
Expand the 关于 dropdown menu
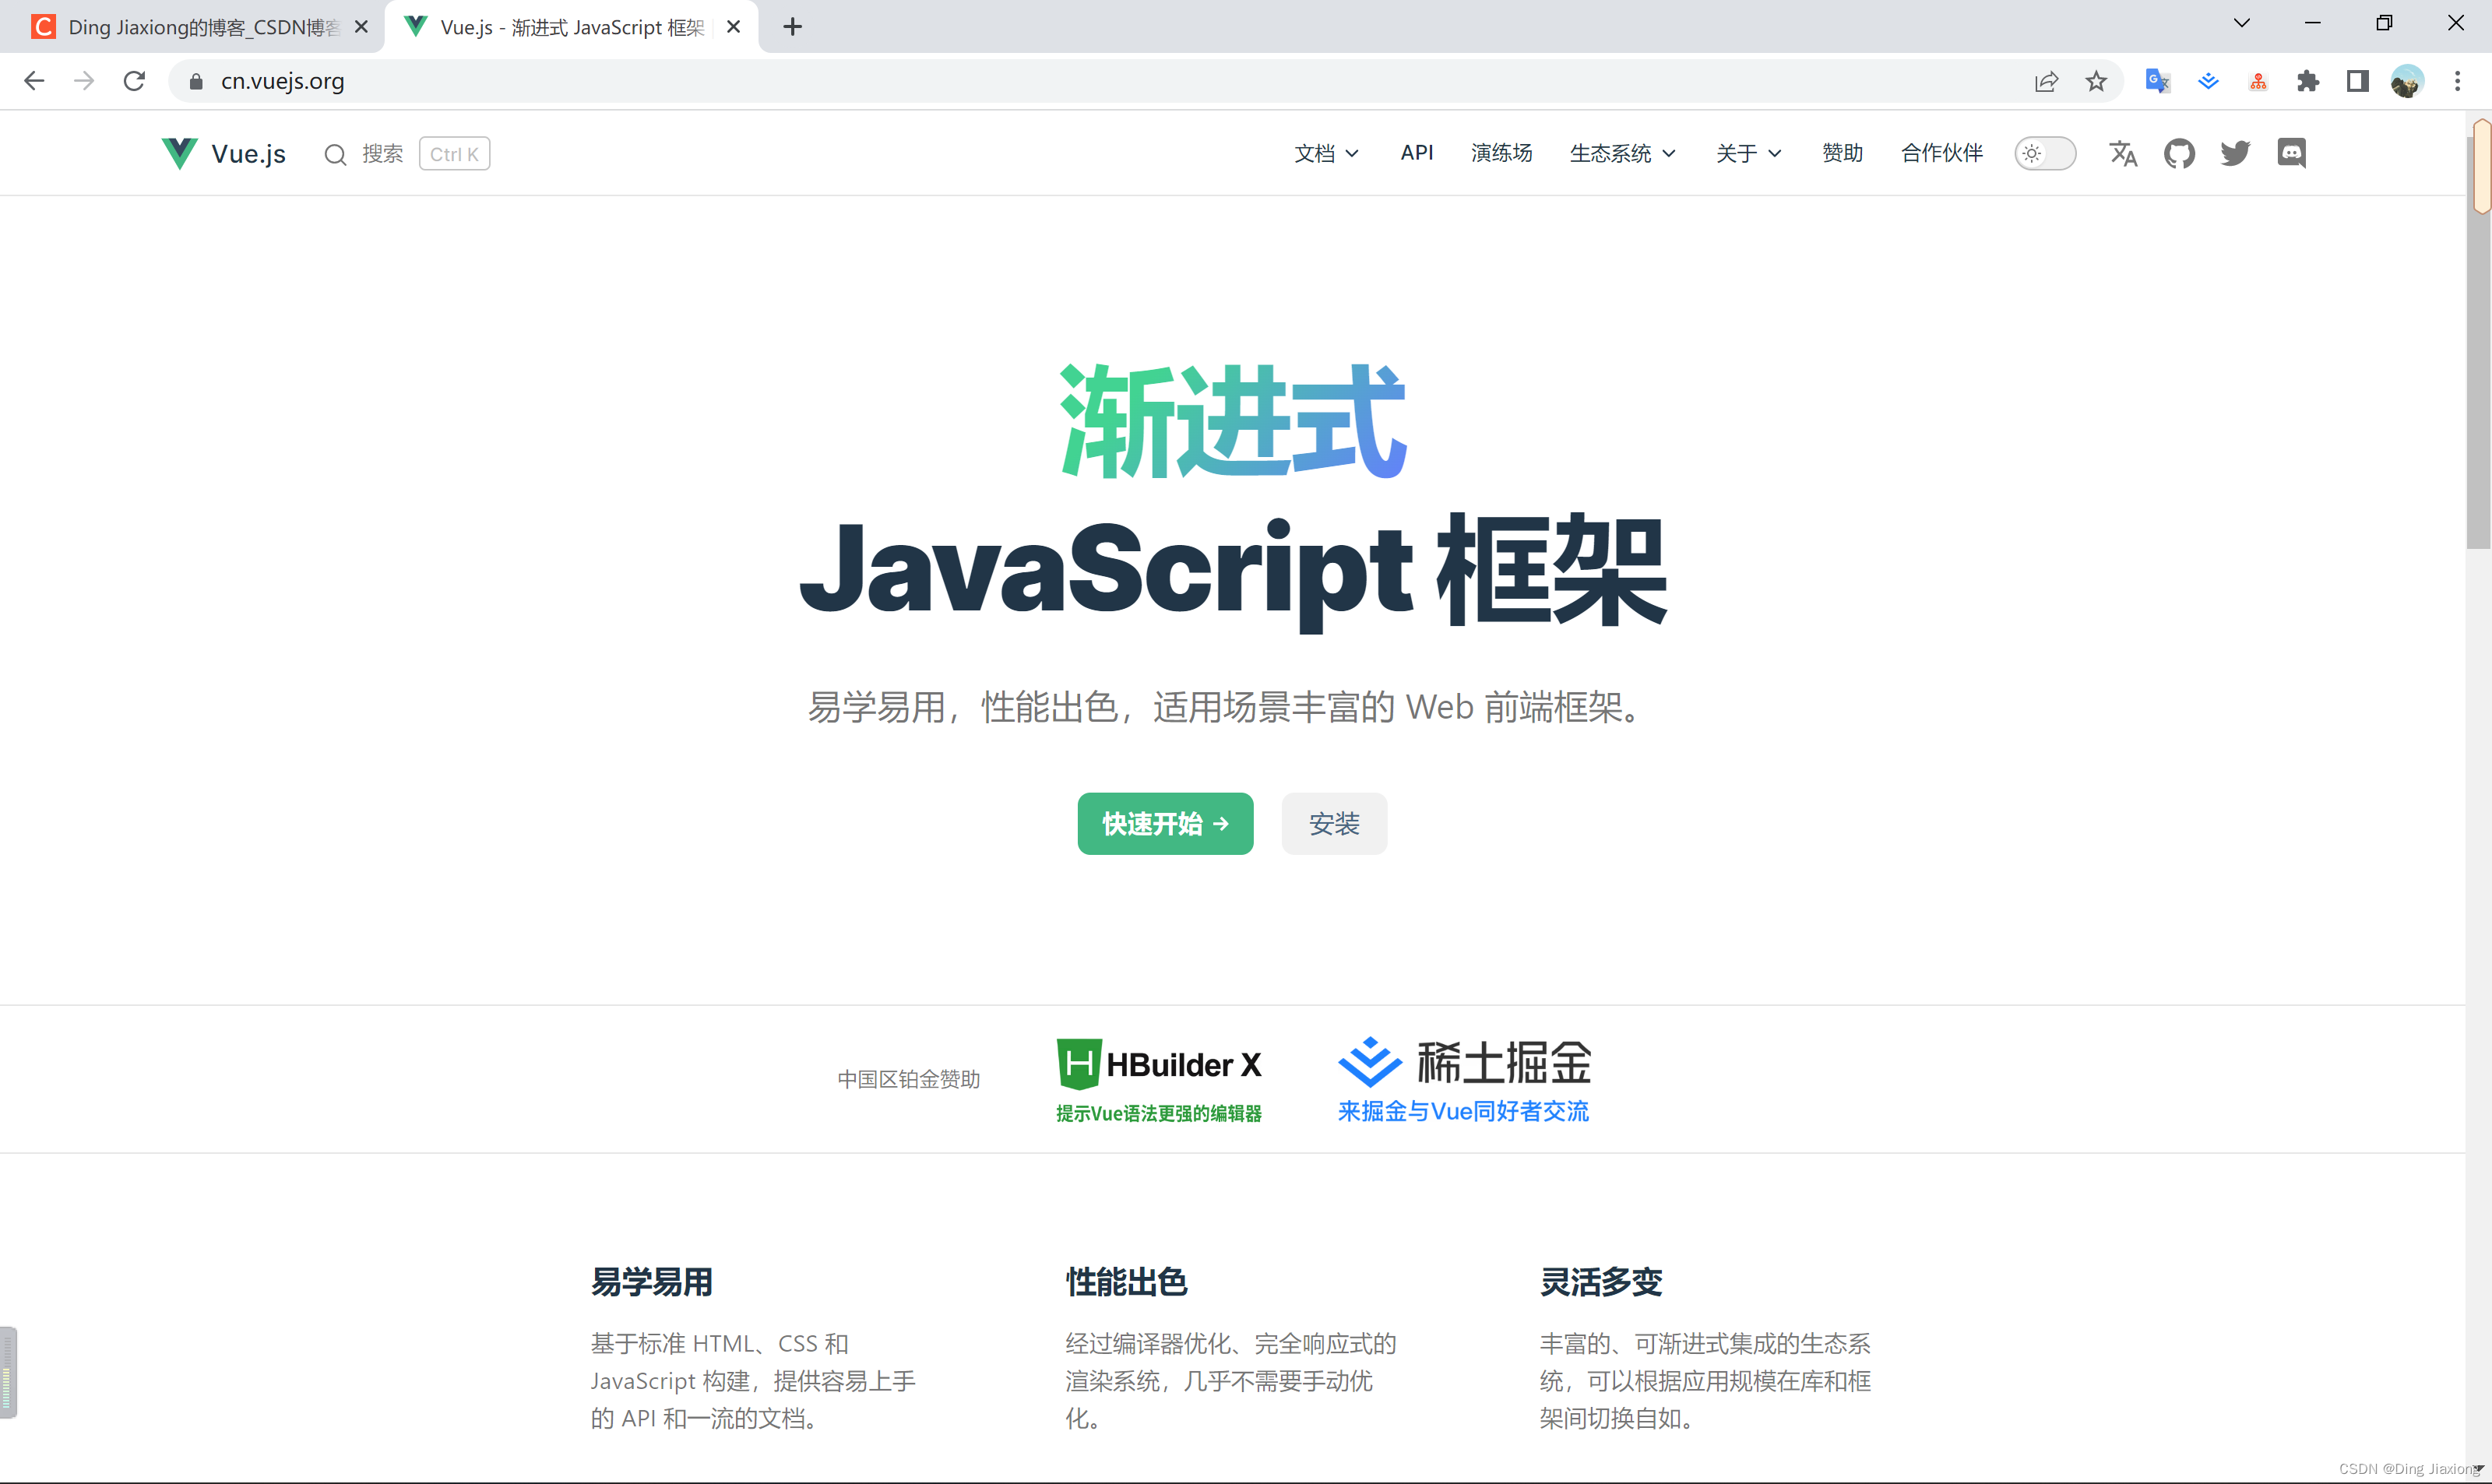[1748, 153]
